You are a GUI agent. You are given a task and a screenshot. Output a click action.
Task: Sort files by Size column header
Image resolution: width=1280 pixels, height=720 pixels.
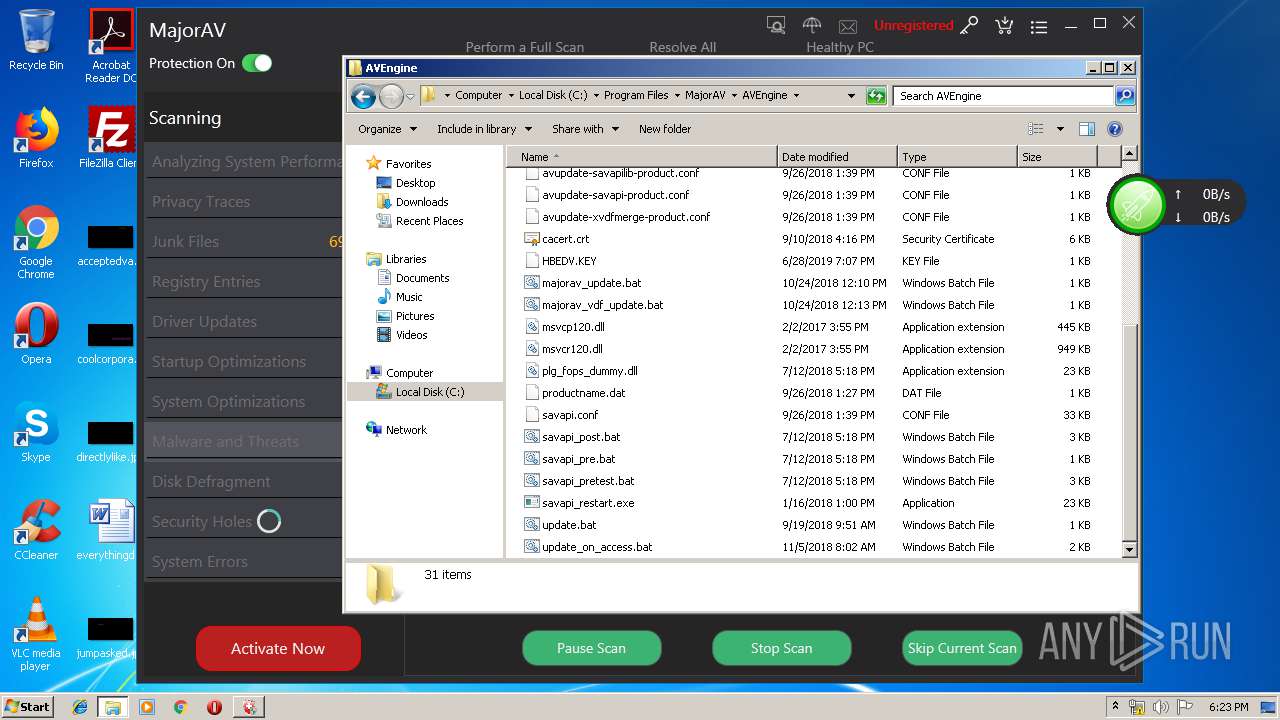point(1057,157)
